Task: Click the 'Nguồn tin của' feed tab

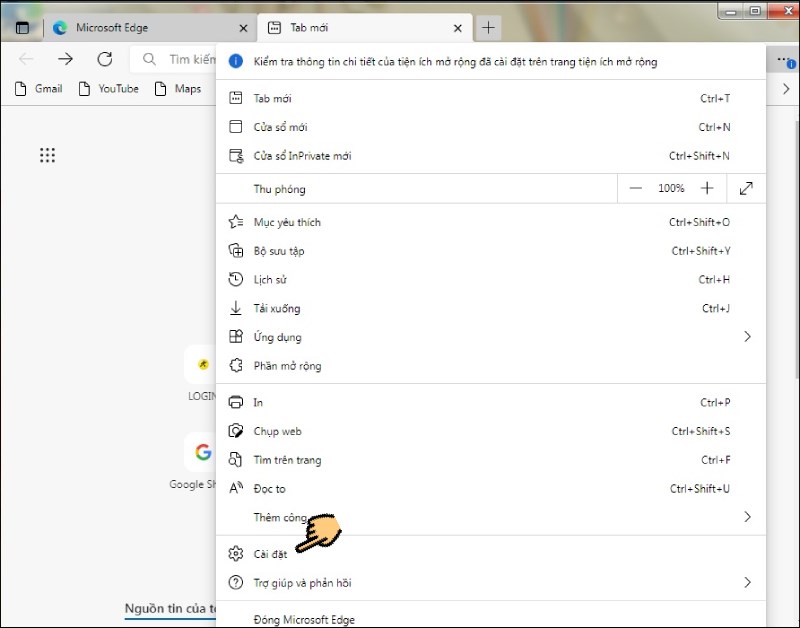Action: (x=171, y=609)
